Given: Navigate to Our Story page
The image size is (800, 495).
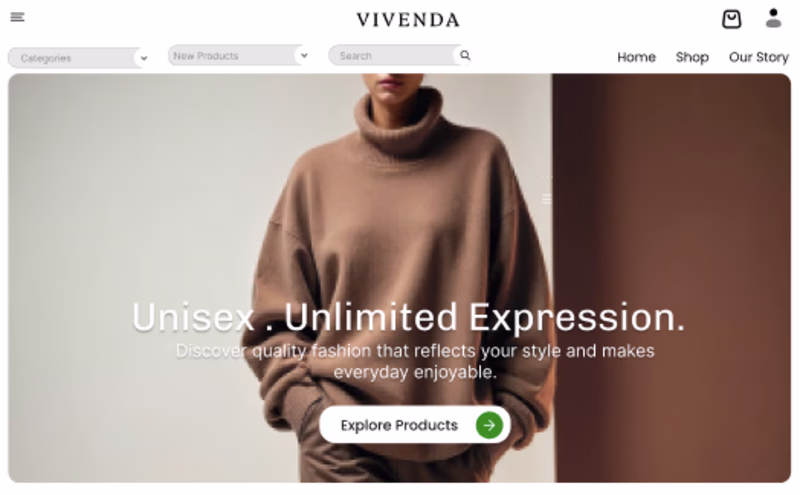Looking at the screenshot, I should pyautogui.click(x=759, y=57).
